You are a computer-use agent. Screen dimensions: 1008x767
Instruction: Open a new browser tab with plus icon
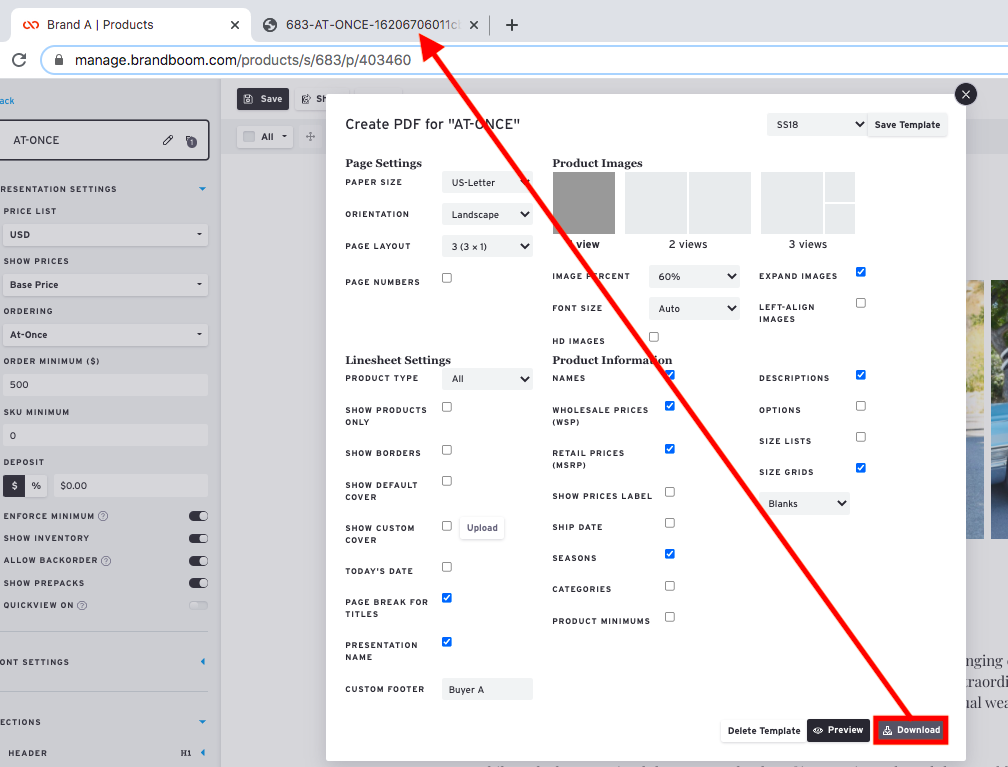[x=512, y=25]
